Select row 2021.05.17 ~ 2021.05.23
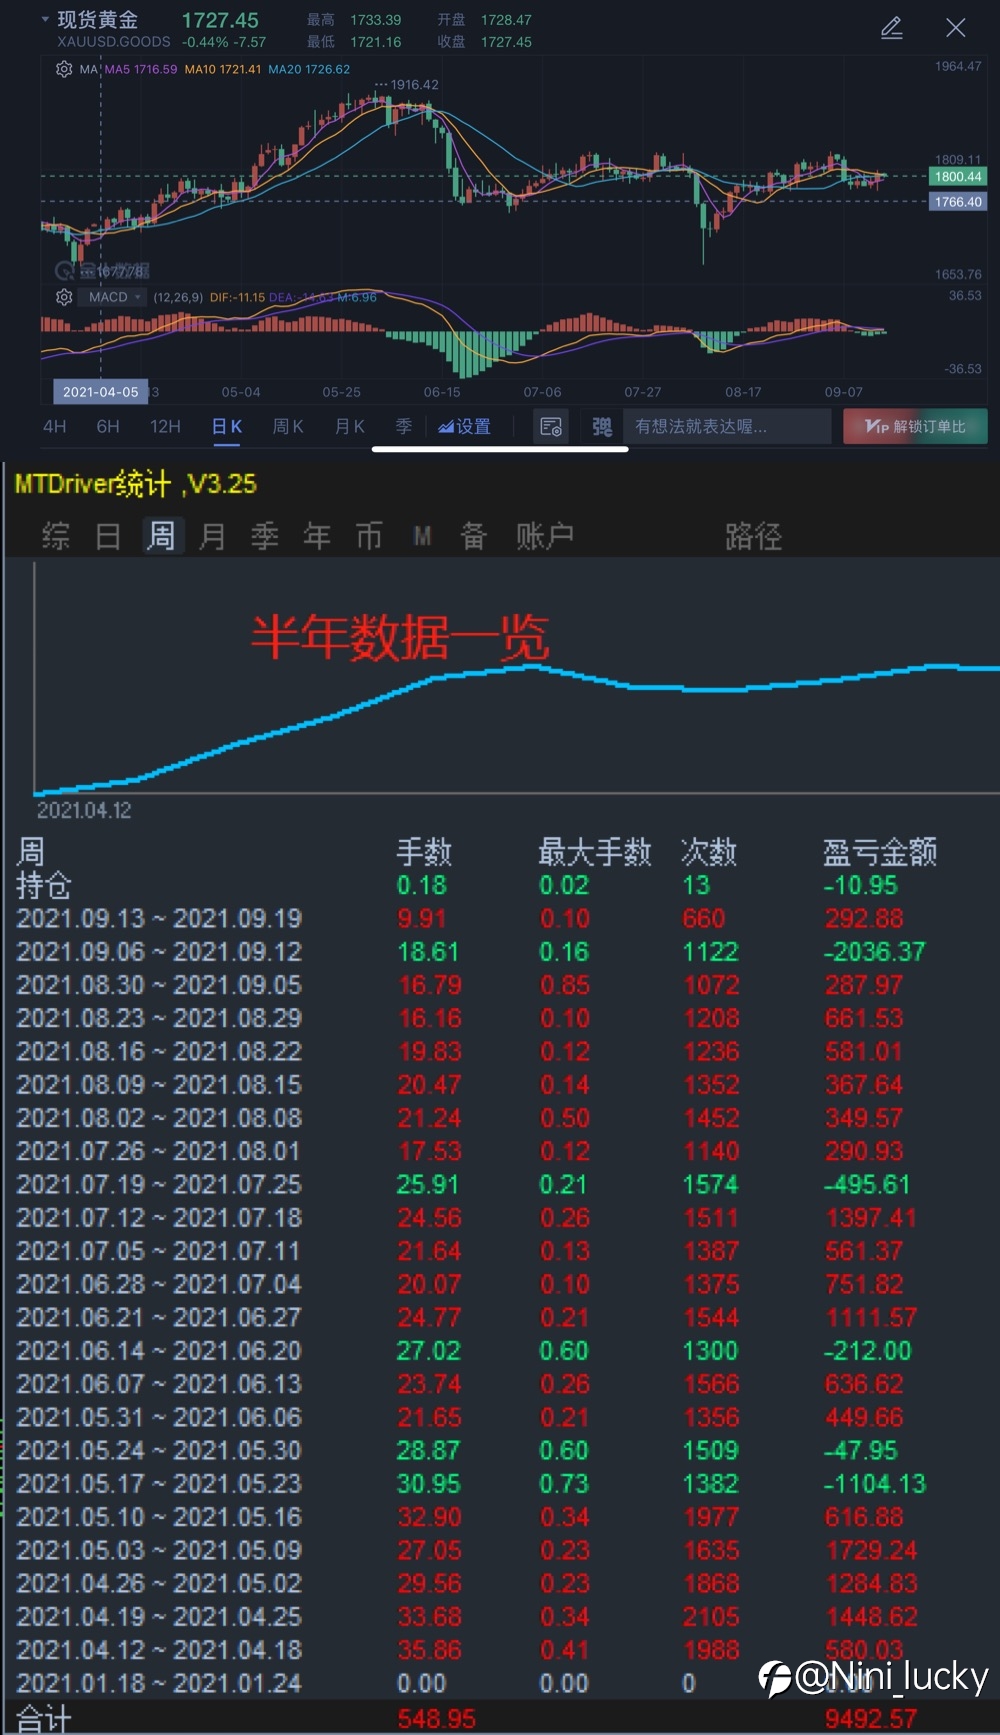 [500, 1484]
